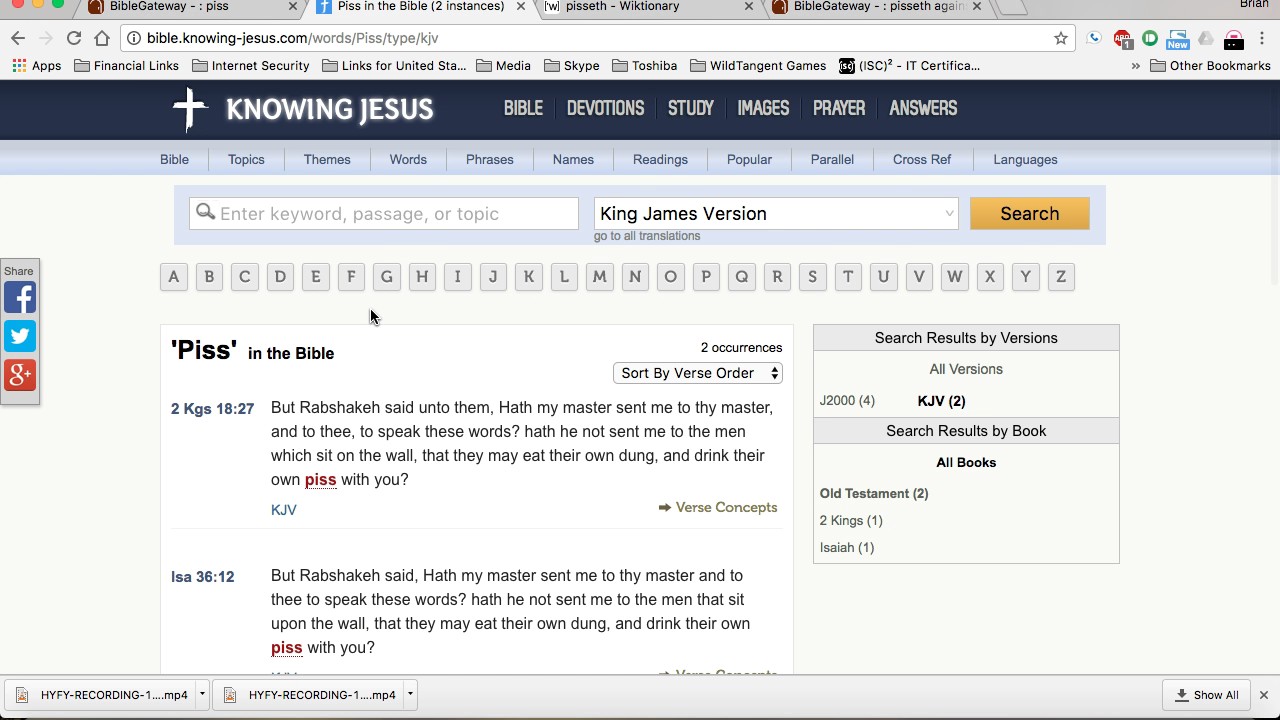Select Topics in sub navigation
Viewport: 1280px width, 720px height.
pos(246,159)
